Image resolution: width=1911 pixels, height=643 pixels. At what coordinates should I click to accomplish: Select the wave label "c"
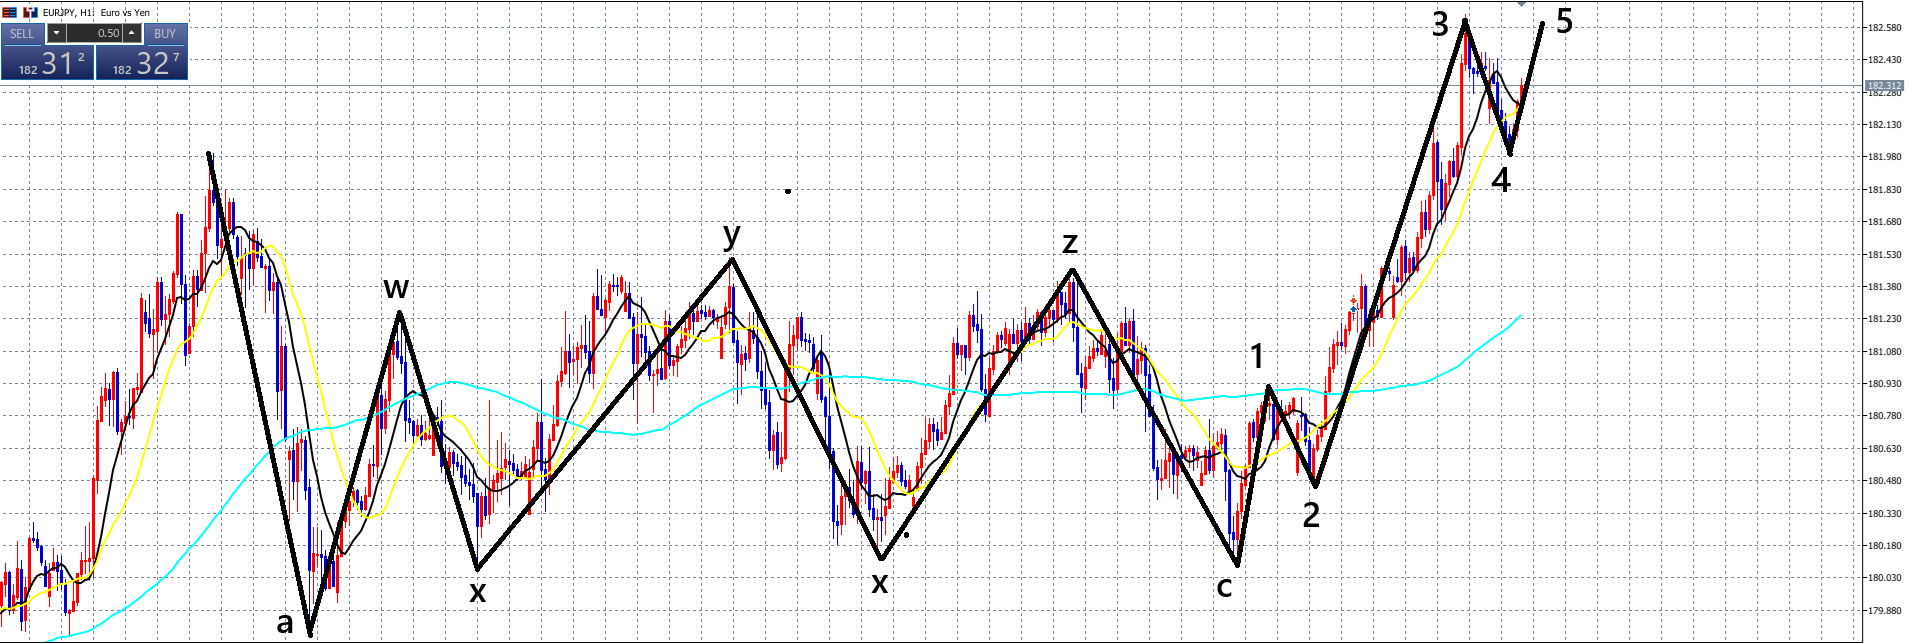click(1224, 587)
